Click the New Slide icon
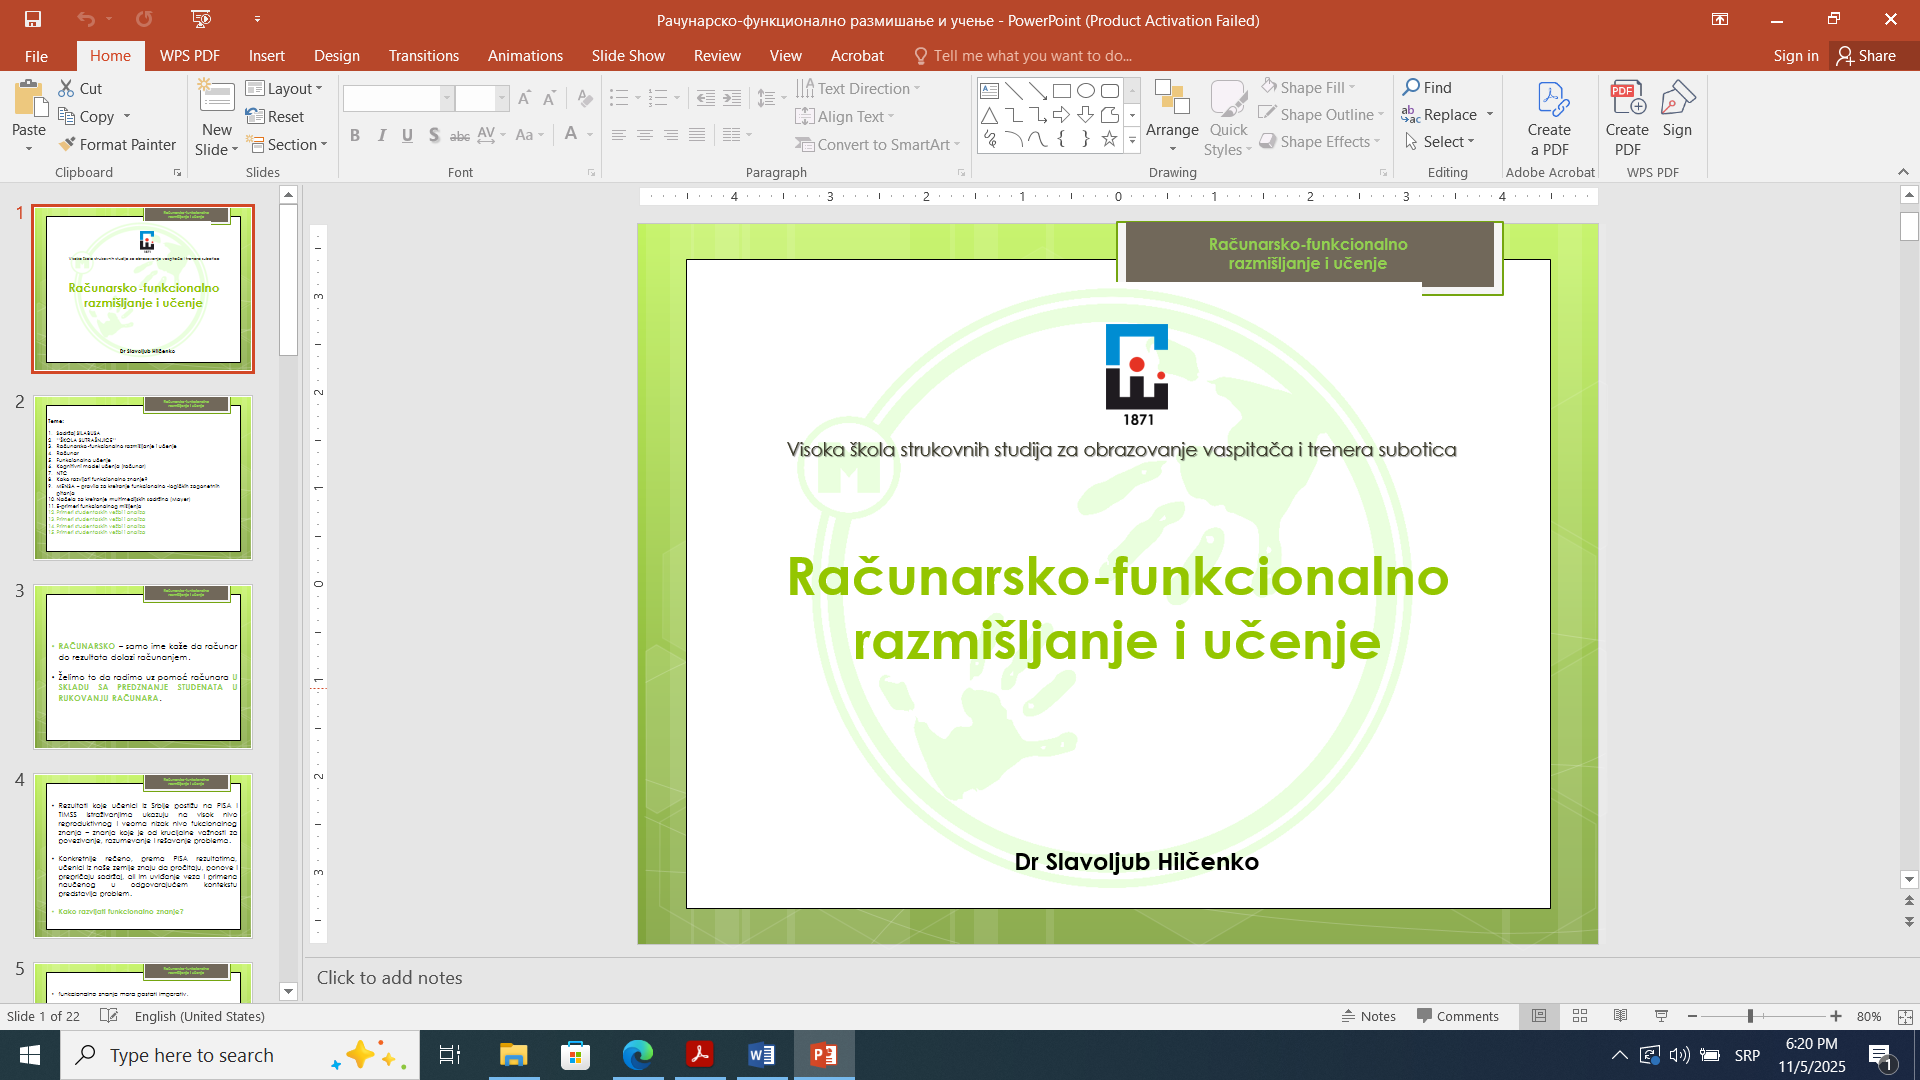Viewport: 1920px width, 1080px height. click(216, 98)
